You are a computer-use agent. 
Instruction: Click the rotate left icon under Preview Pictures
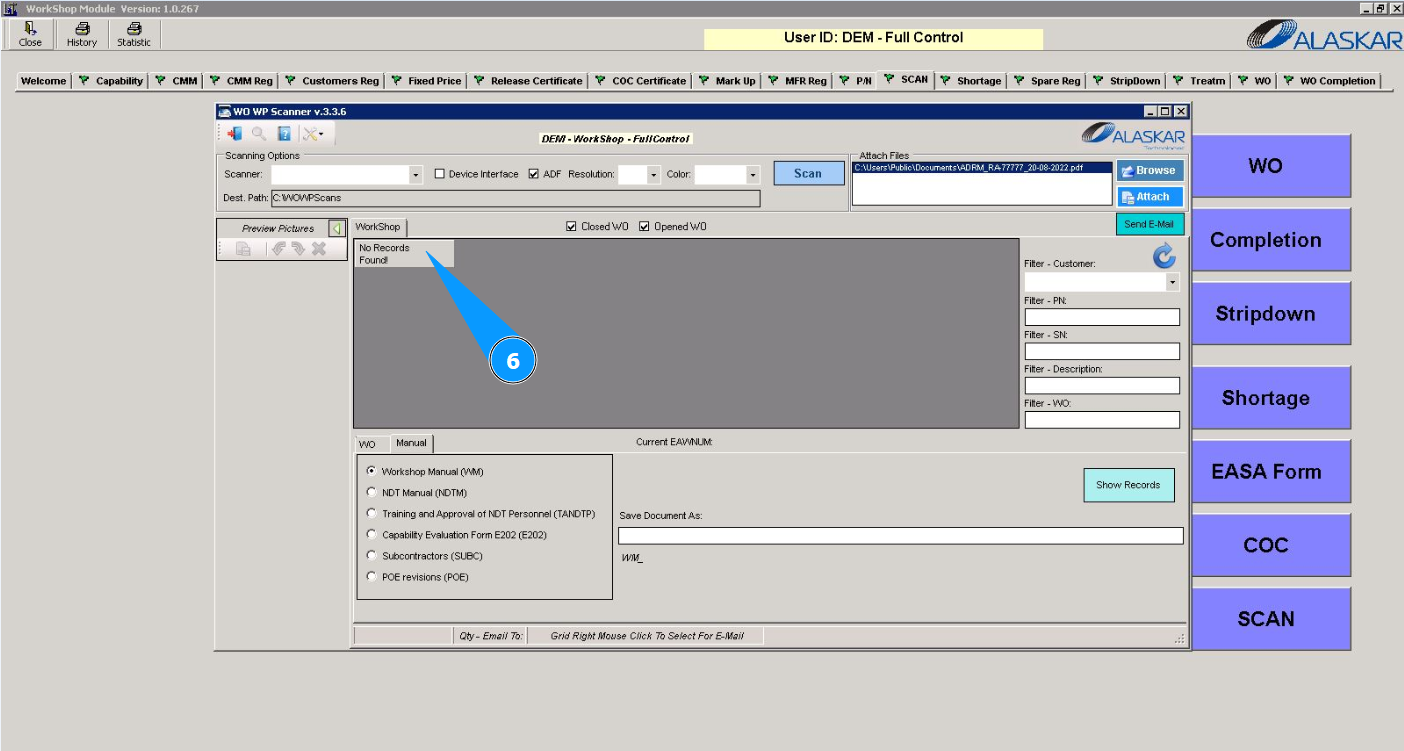[x=280, y=249]
